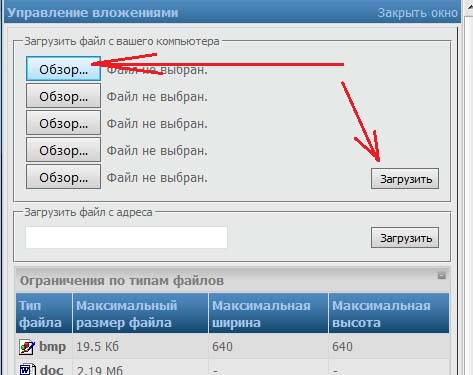Click the doc file type icon
Screen dimensions: 473x375
click(x=27, y=369)
